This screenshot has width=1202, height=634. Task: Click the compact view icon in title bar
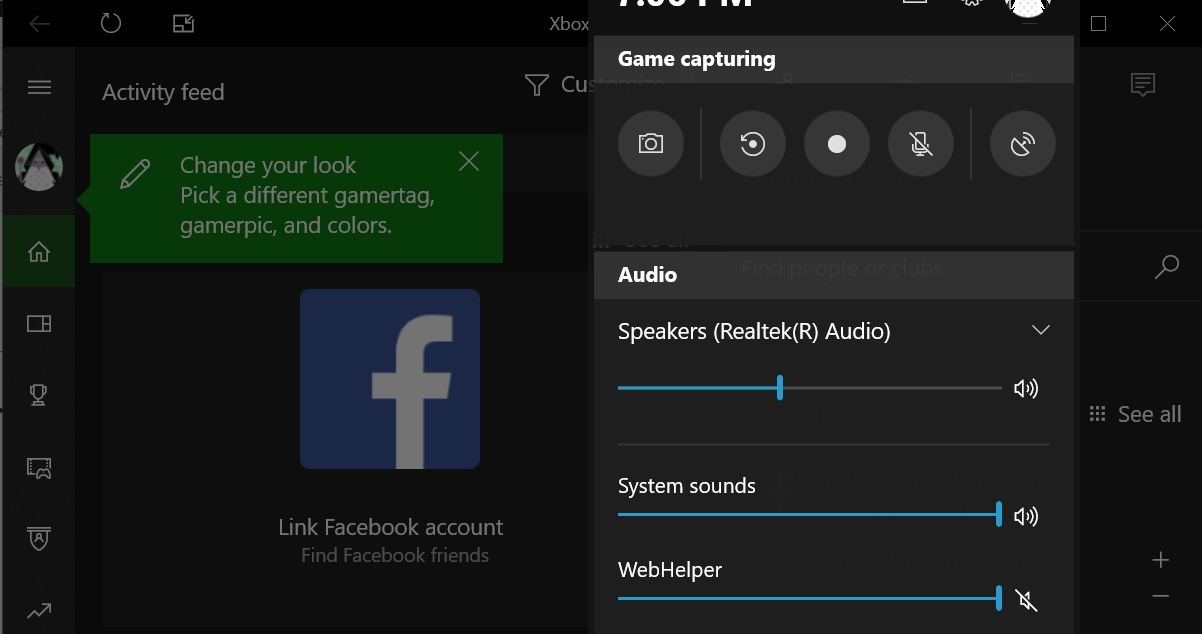click(183, 23)
